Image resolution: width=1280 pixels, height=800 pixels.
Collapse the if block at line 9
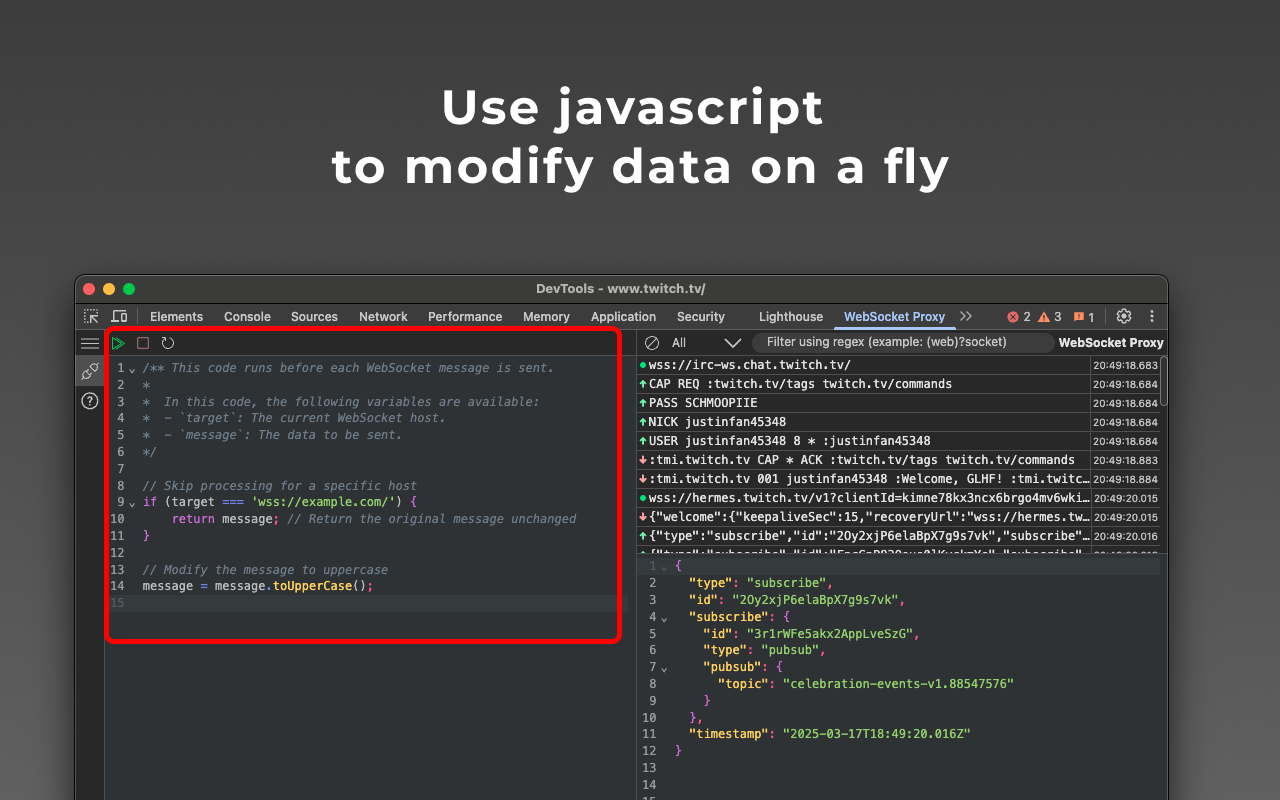pos(132,503)
